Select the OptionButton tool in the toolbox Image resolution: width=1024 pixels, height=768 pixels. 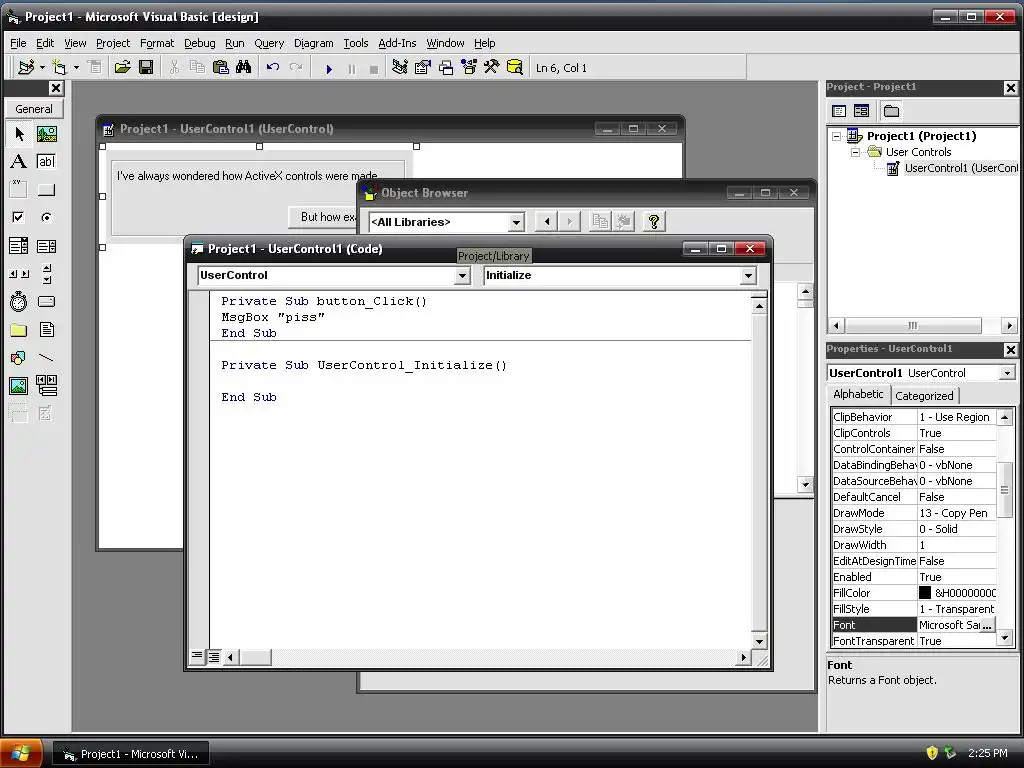(x=46, y=217)
